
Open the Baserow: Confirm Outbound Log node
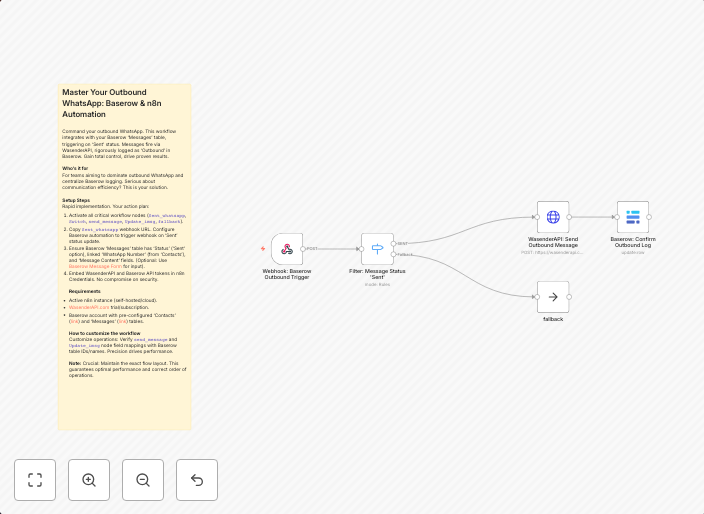[x=633, y=217]
